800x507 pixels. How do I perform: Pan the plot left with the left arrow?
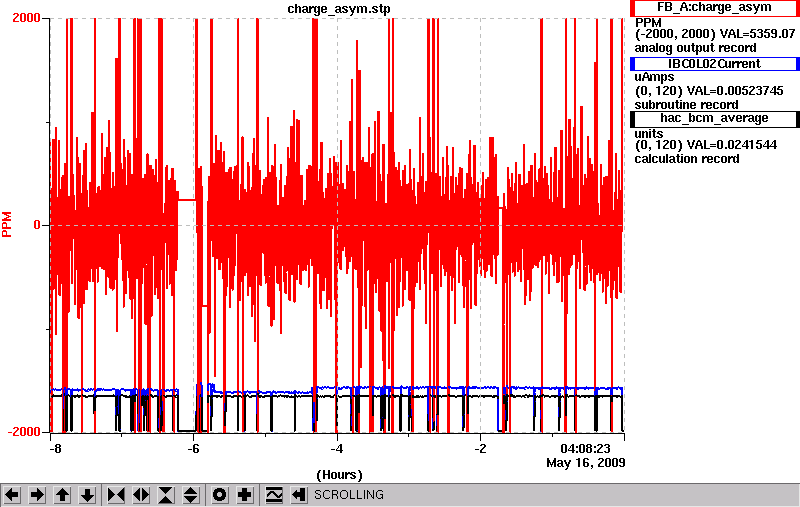pyautogui.click(x=12, y=494)
